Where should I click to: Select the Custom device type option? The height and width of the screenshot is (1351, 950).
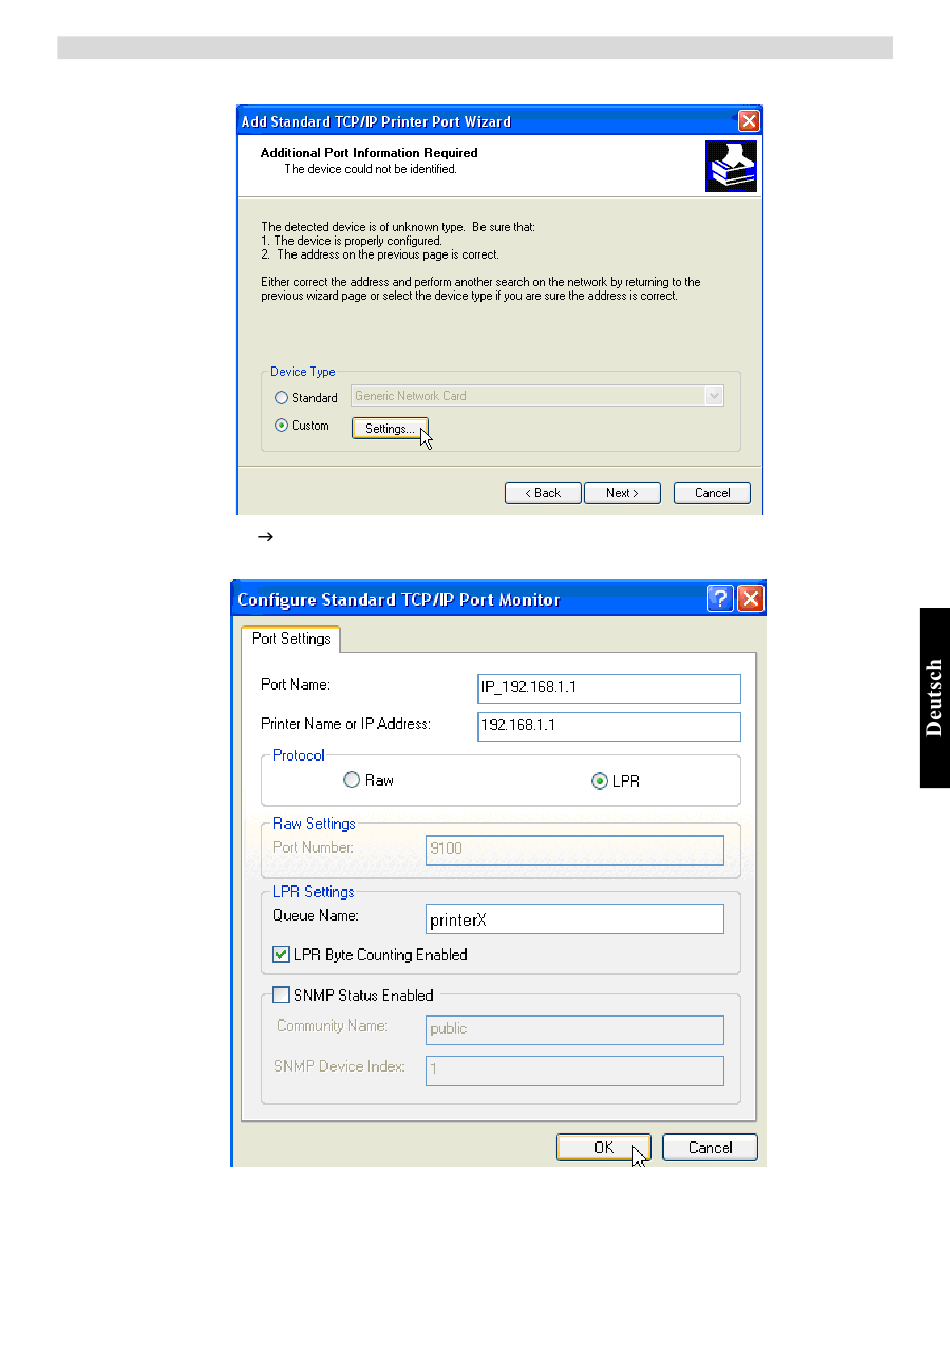[x=281, y=425]
